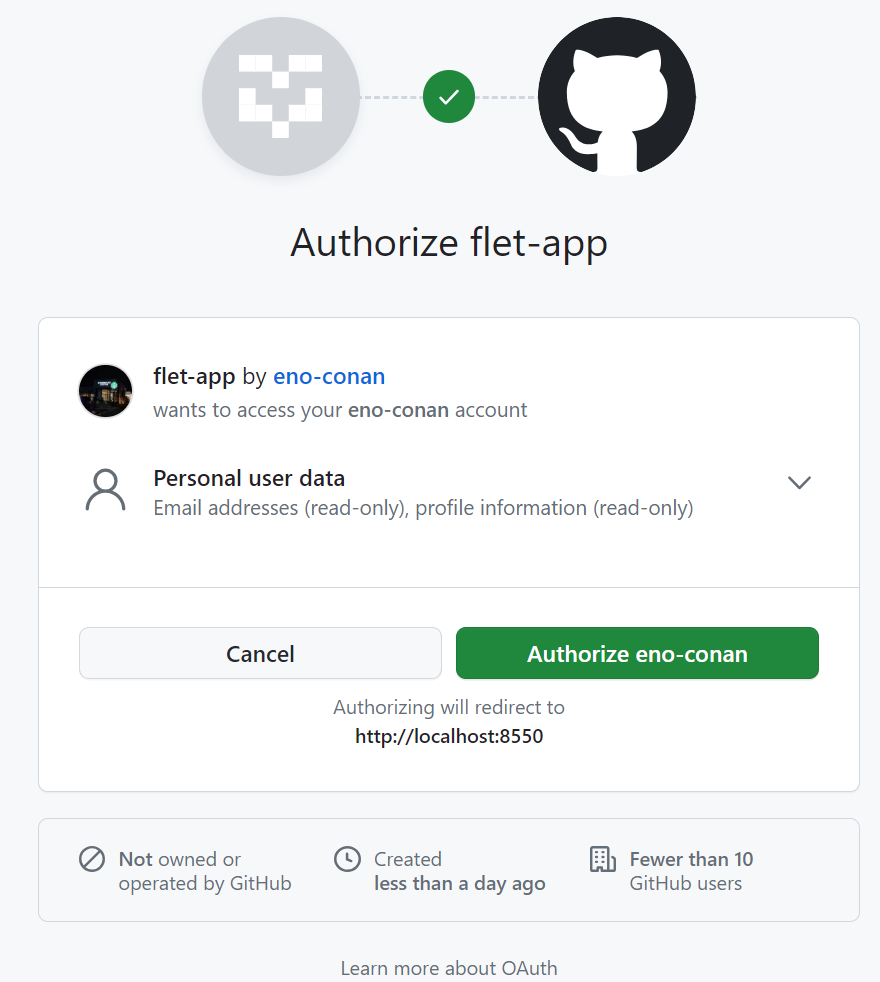
Task: Click the person icon beside Personal user data
Action: click(x=105, y=490)
